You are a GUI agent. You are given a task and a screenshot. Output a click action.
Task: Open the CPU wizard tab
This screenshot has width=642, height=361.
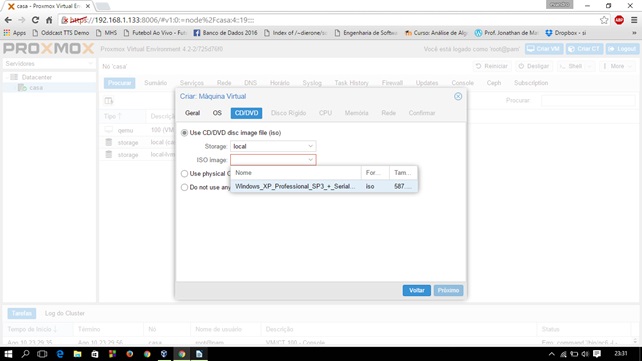325,113
